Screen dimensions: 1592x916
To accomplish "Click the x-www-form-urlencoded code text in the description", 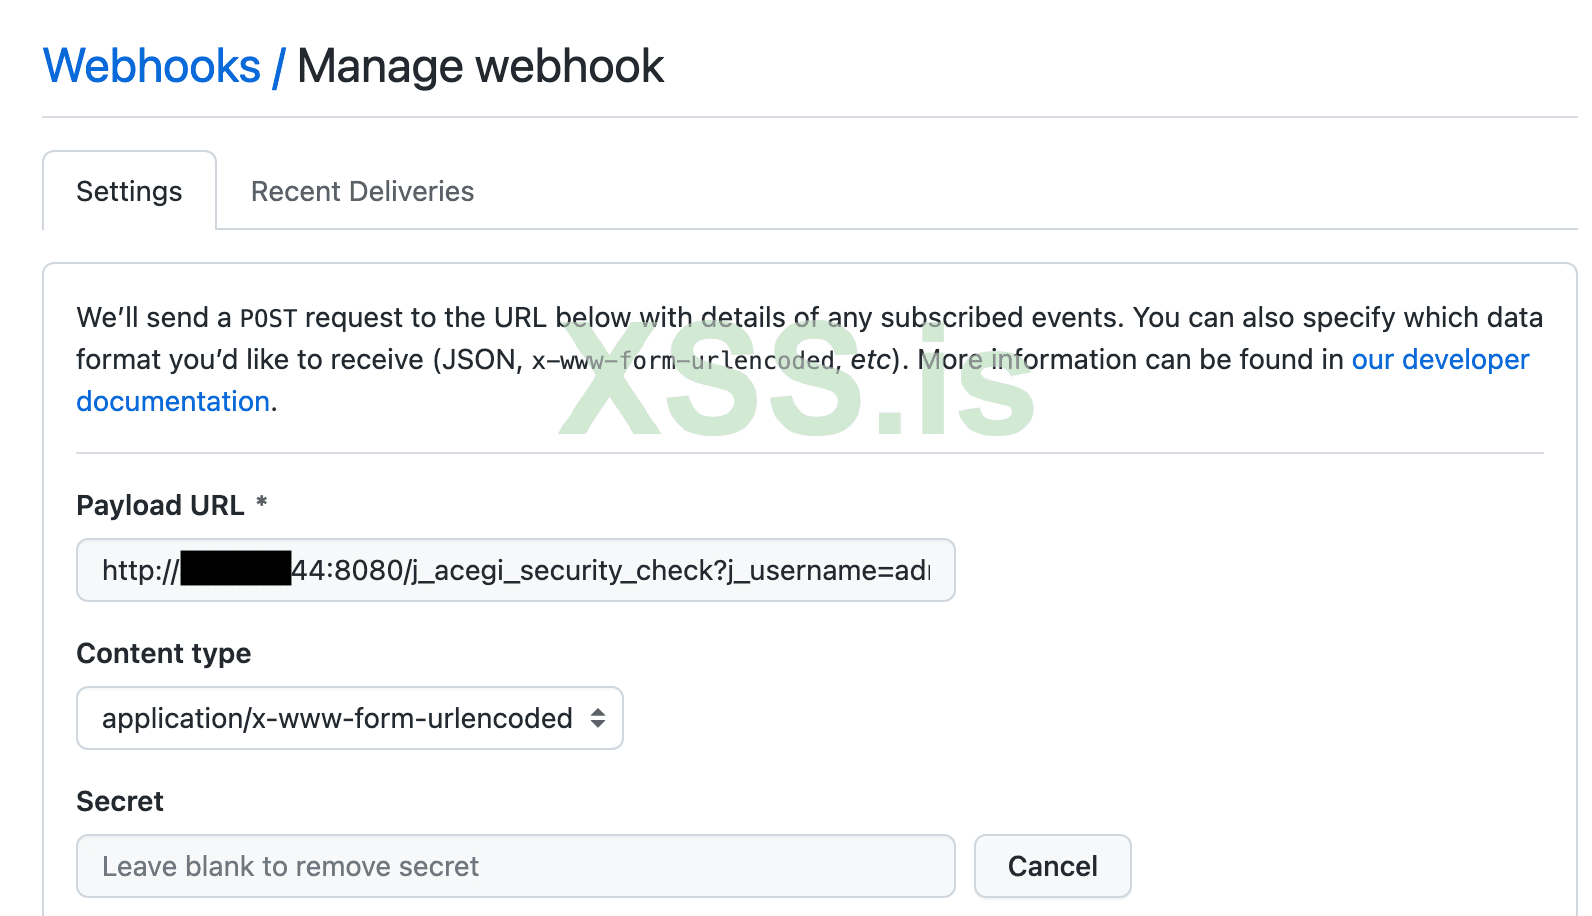I will click(683, 360).
